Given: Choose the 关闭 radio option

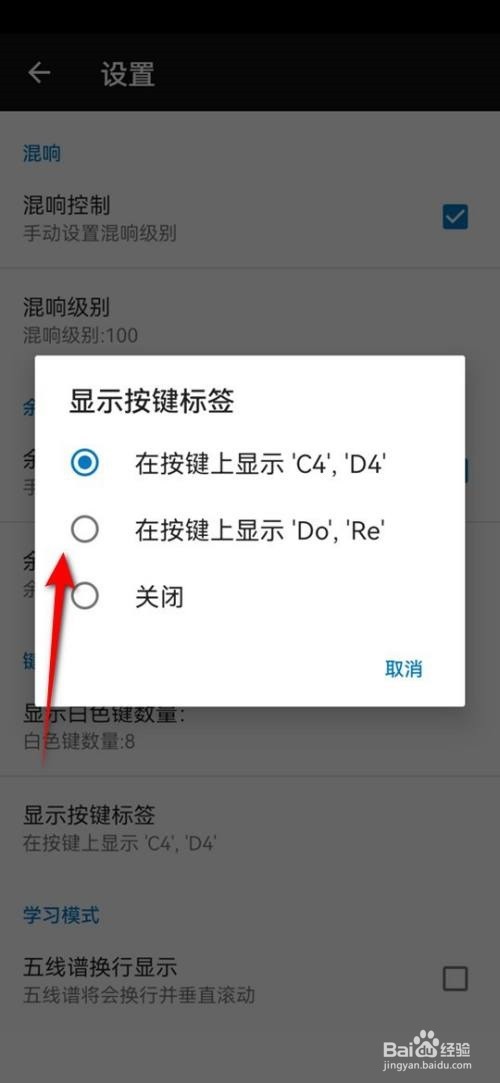Looking at the screenshot, I should point(85,595).
